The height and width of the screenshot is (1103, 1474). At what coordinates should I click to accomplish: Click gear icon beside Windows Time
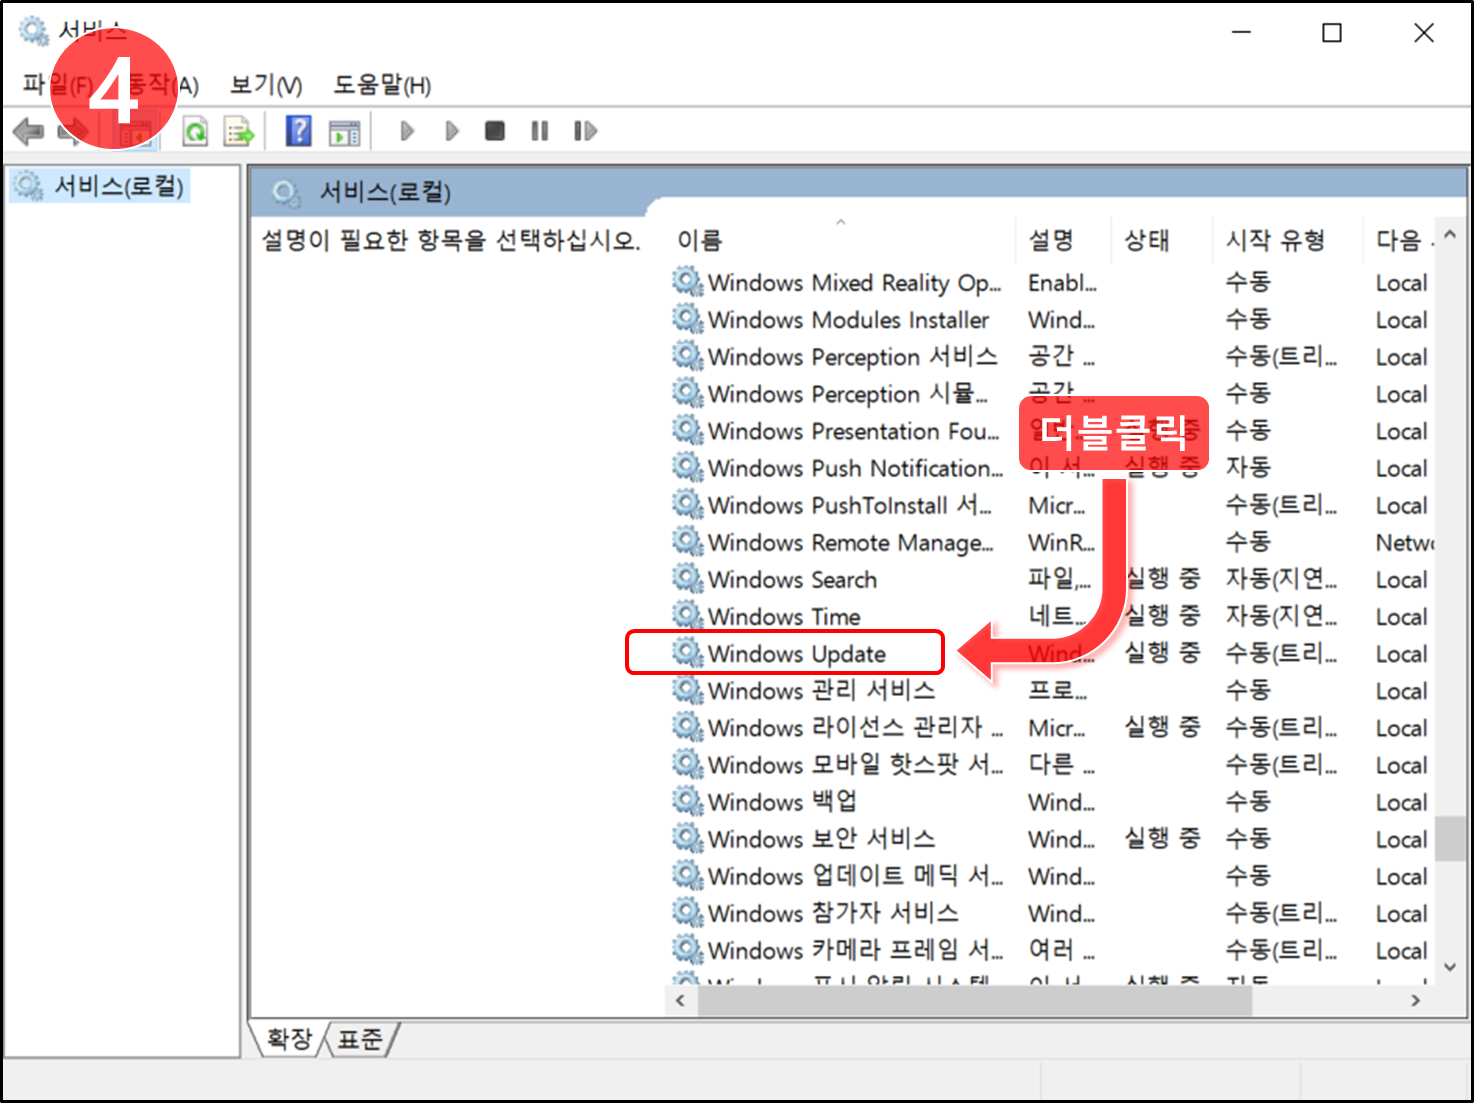click(x=687, y=615)
